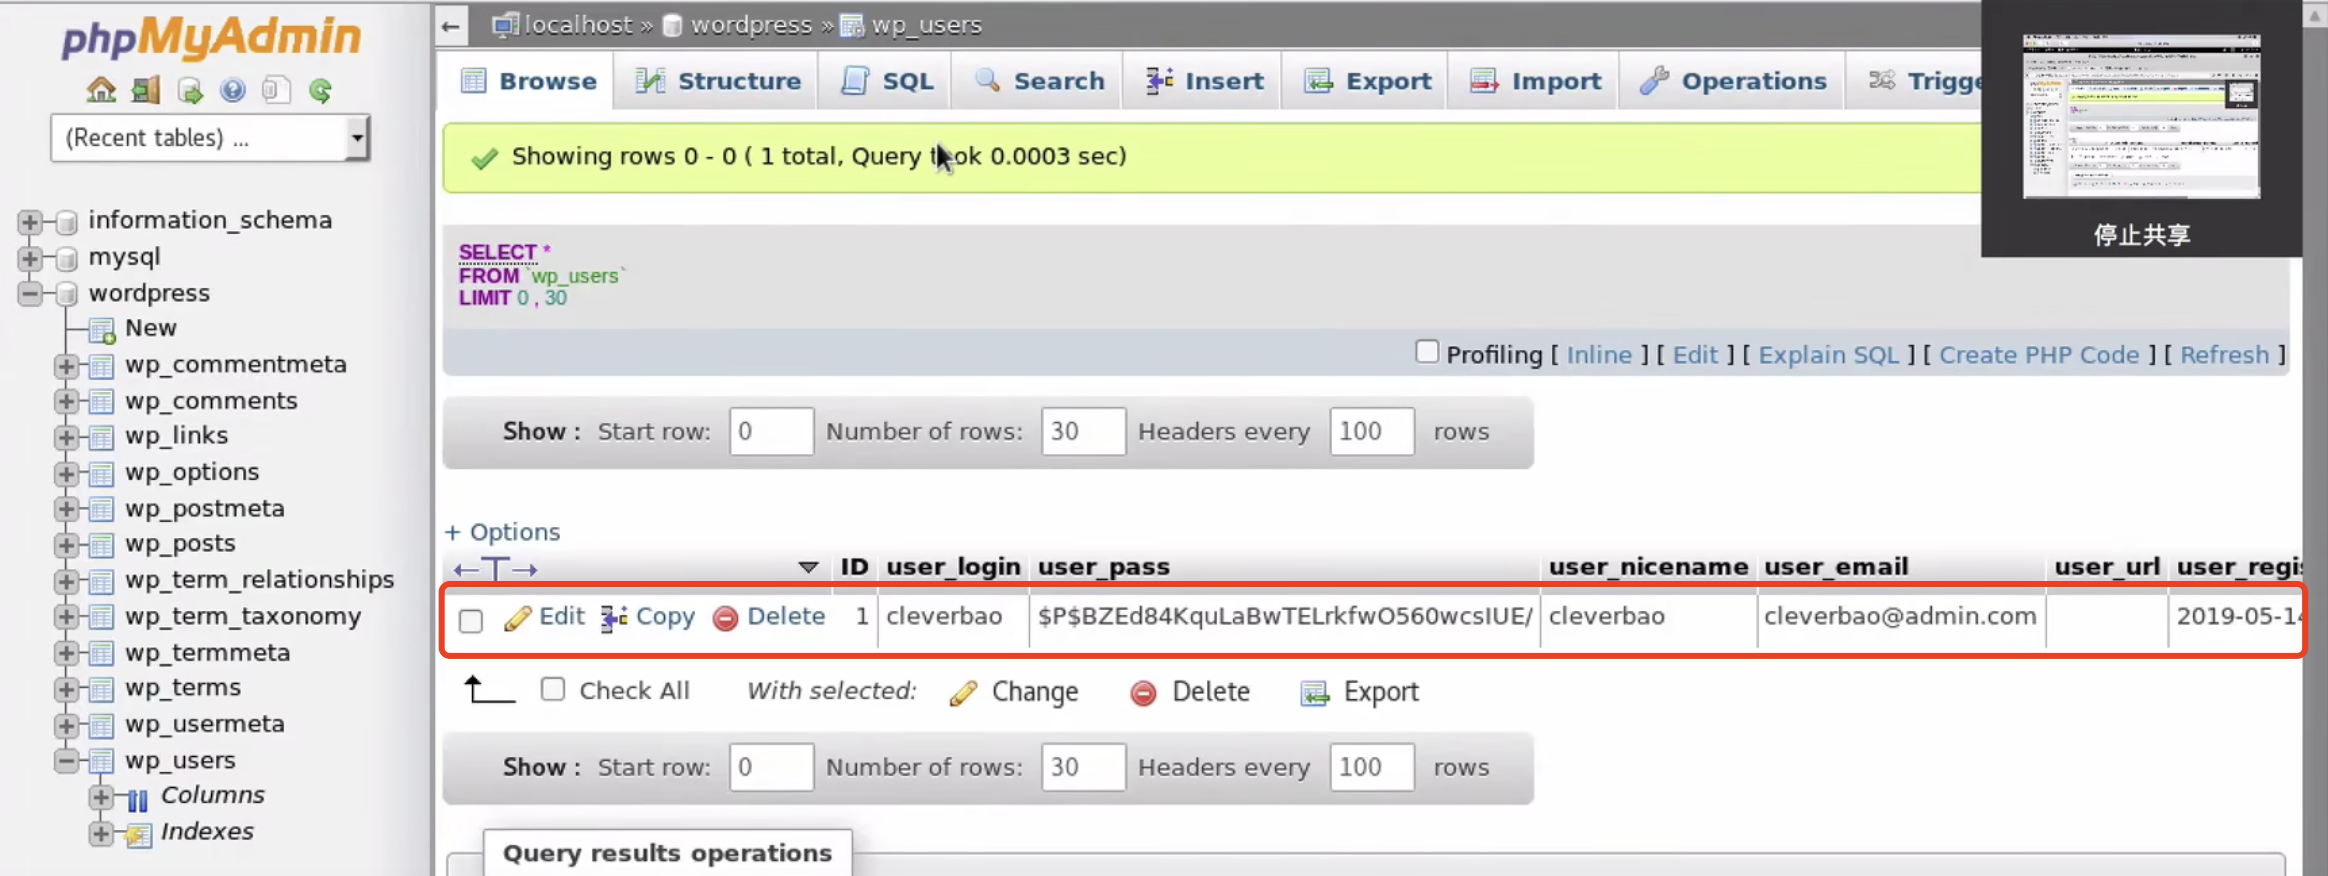
Task: Switch to the Browse tab
Action: click(528, 81)
